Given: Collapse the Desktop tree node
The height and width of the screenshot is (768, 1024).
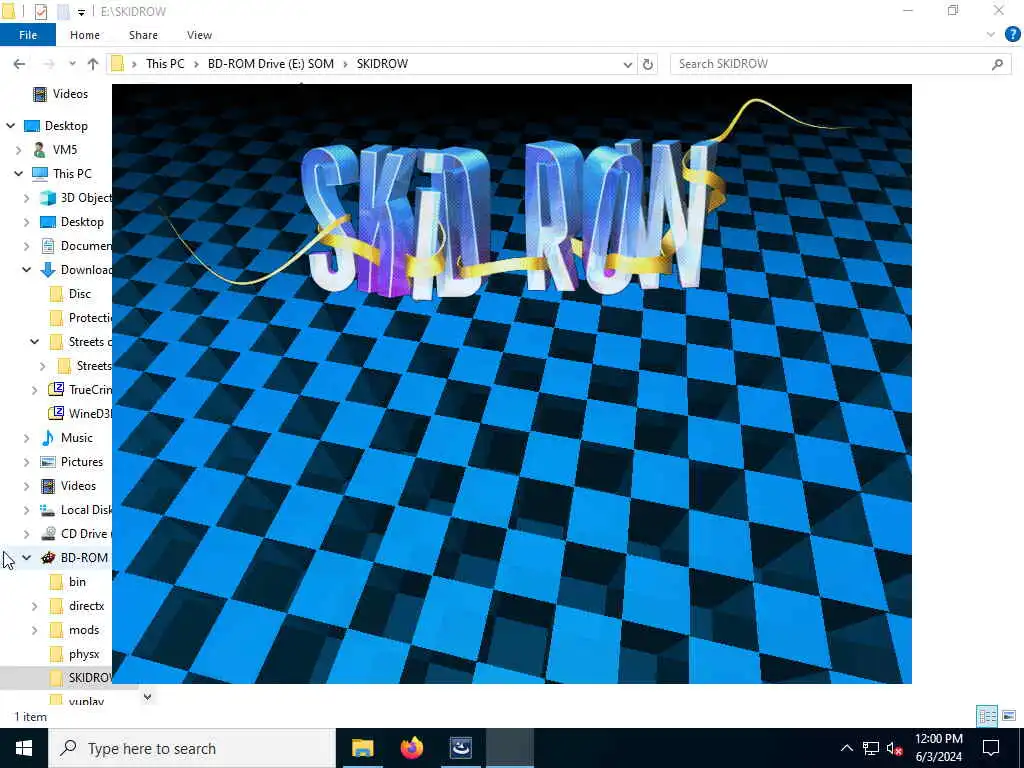Looking at the screenshot, I should [10, 125].
